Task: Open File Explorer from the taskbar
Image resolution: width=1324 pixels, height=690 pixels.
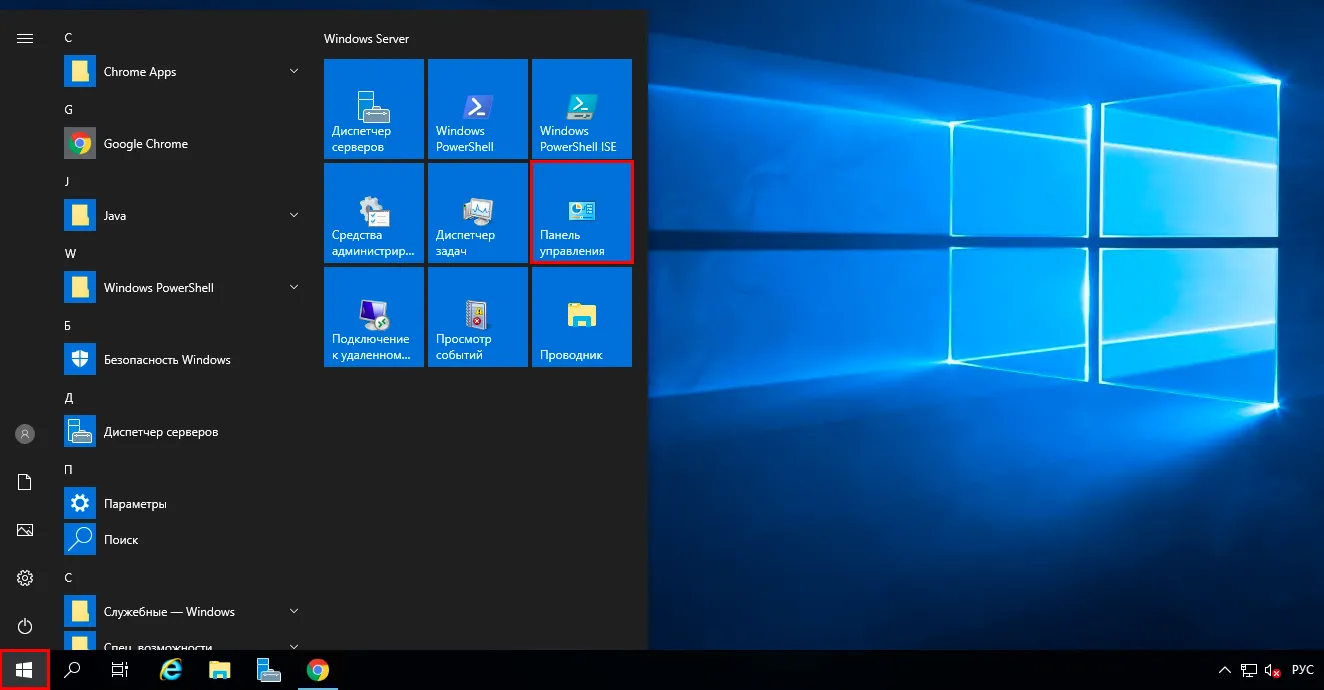Action: 220,670
